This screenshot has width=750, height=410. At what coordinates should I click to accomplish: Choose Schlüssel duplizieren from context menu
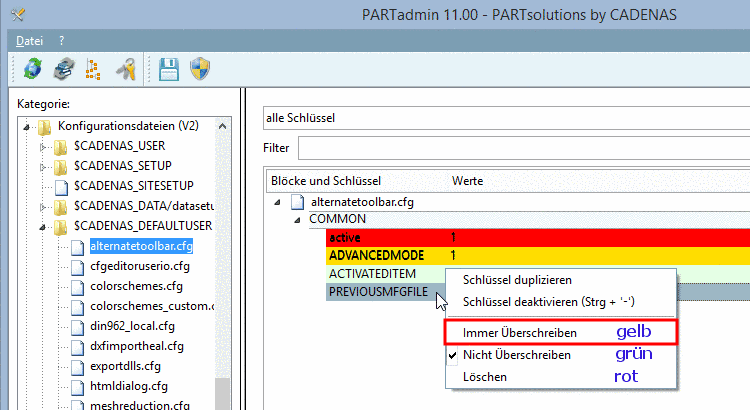(x=561, y=280)
